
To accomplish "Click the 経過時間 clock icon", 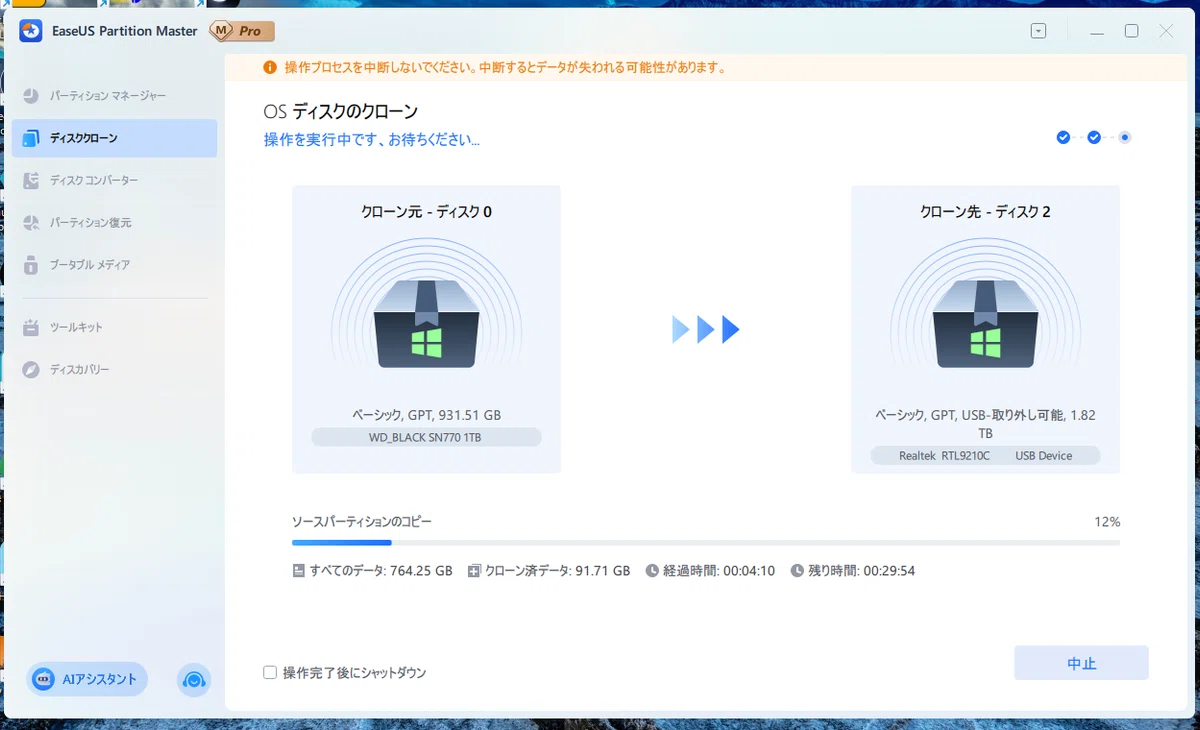I will (x=652, y=571).
